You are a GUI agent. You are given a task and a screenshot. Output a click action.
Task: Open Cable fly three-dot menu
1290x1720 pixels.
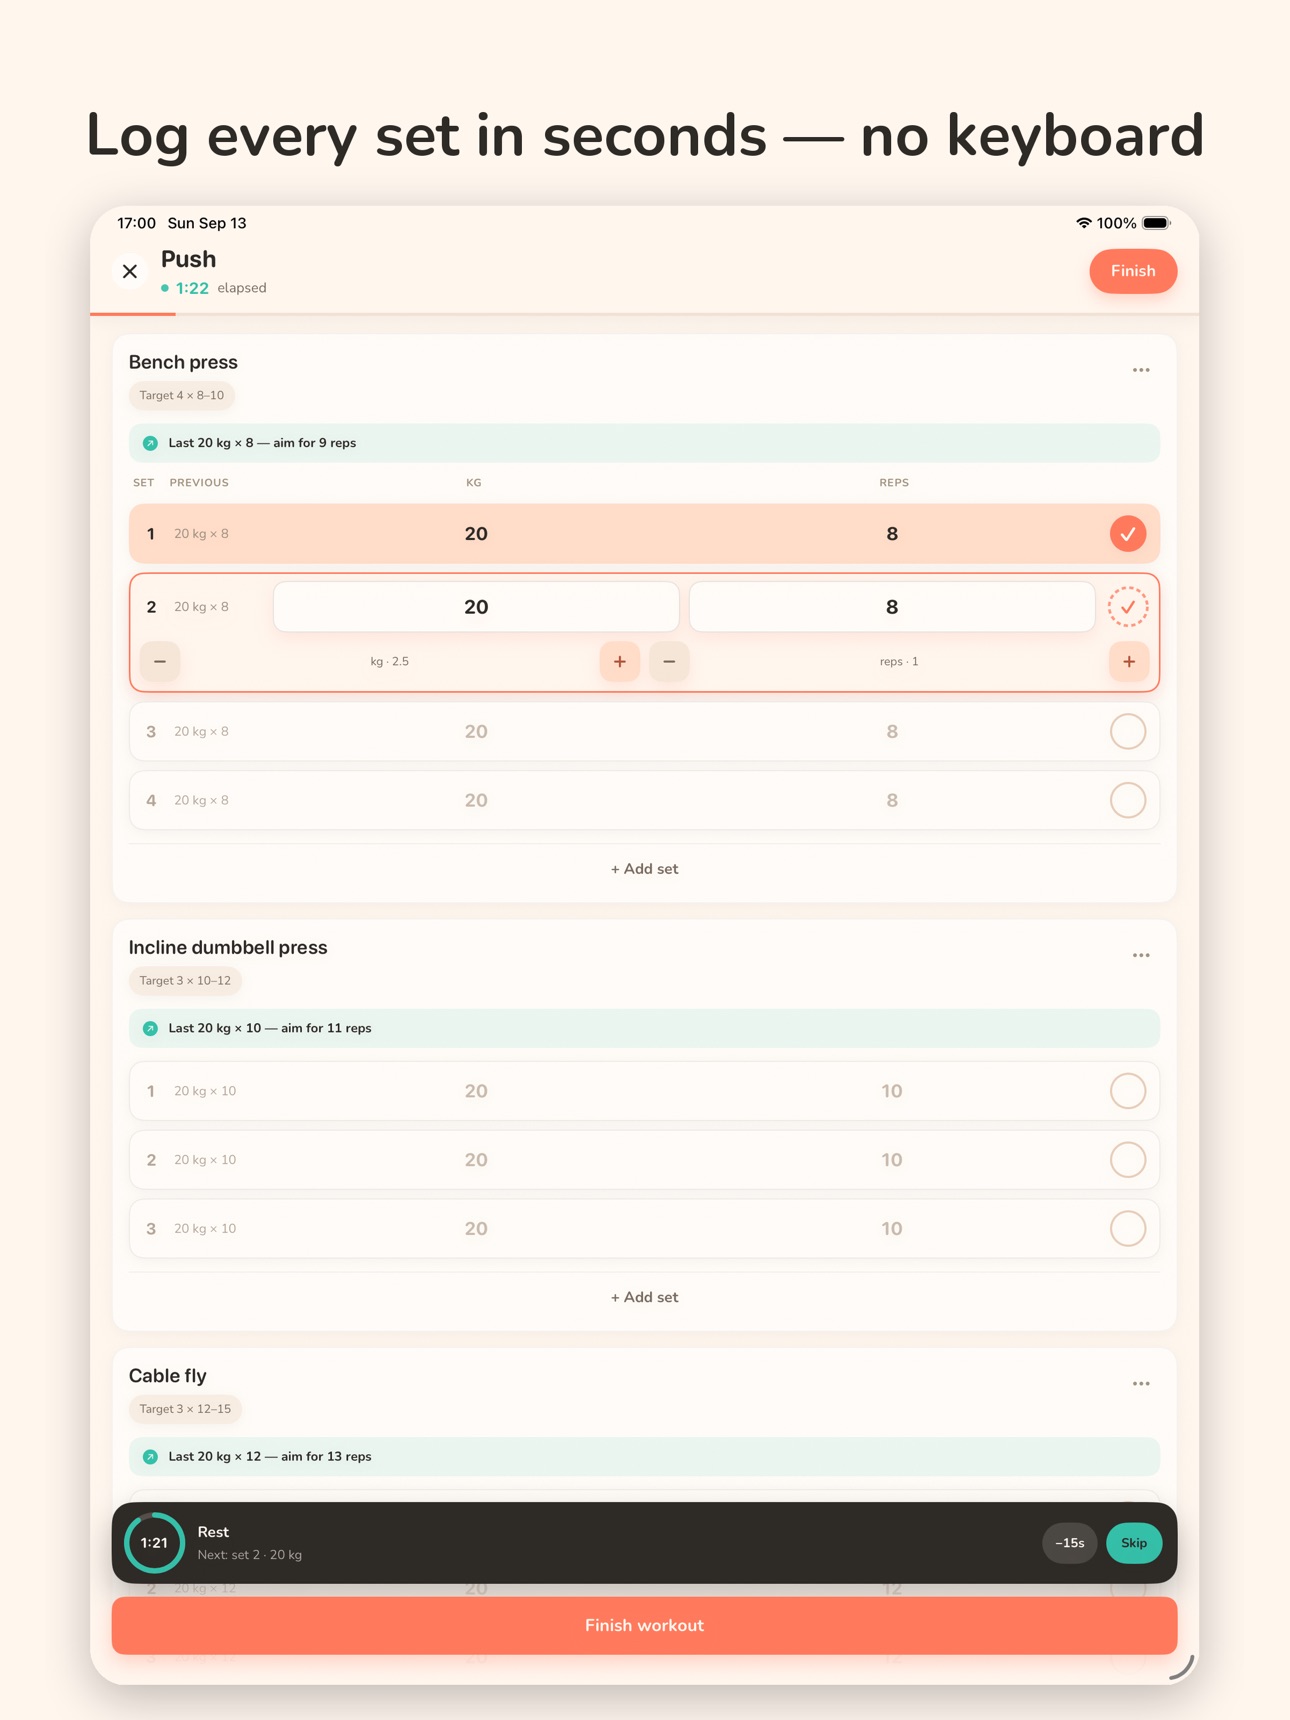point(1140,1383)
